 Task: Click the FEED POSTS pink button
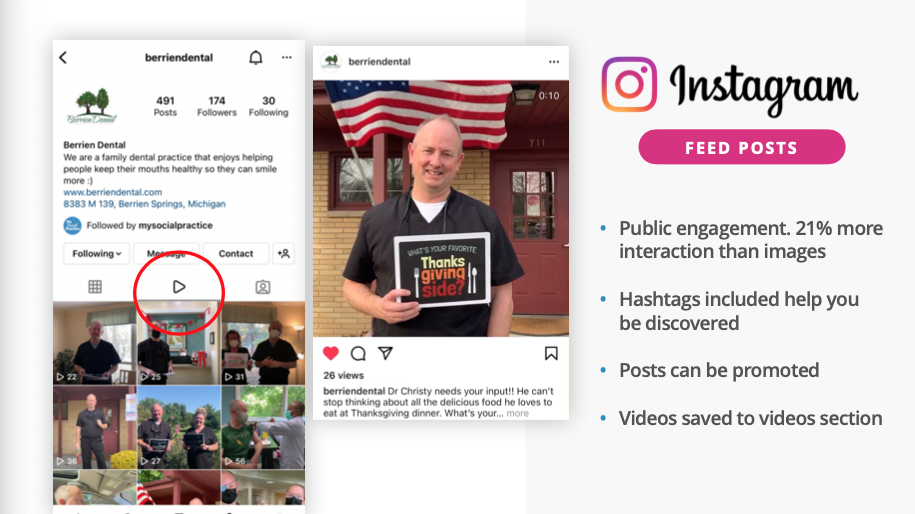point(742,147)
